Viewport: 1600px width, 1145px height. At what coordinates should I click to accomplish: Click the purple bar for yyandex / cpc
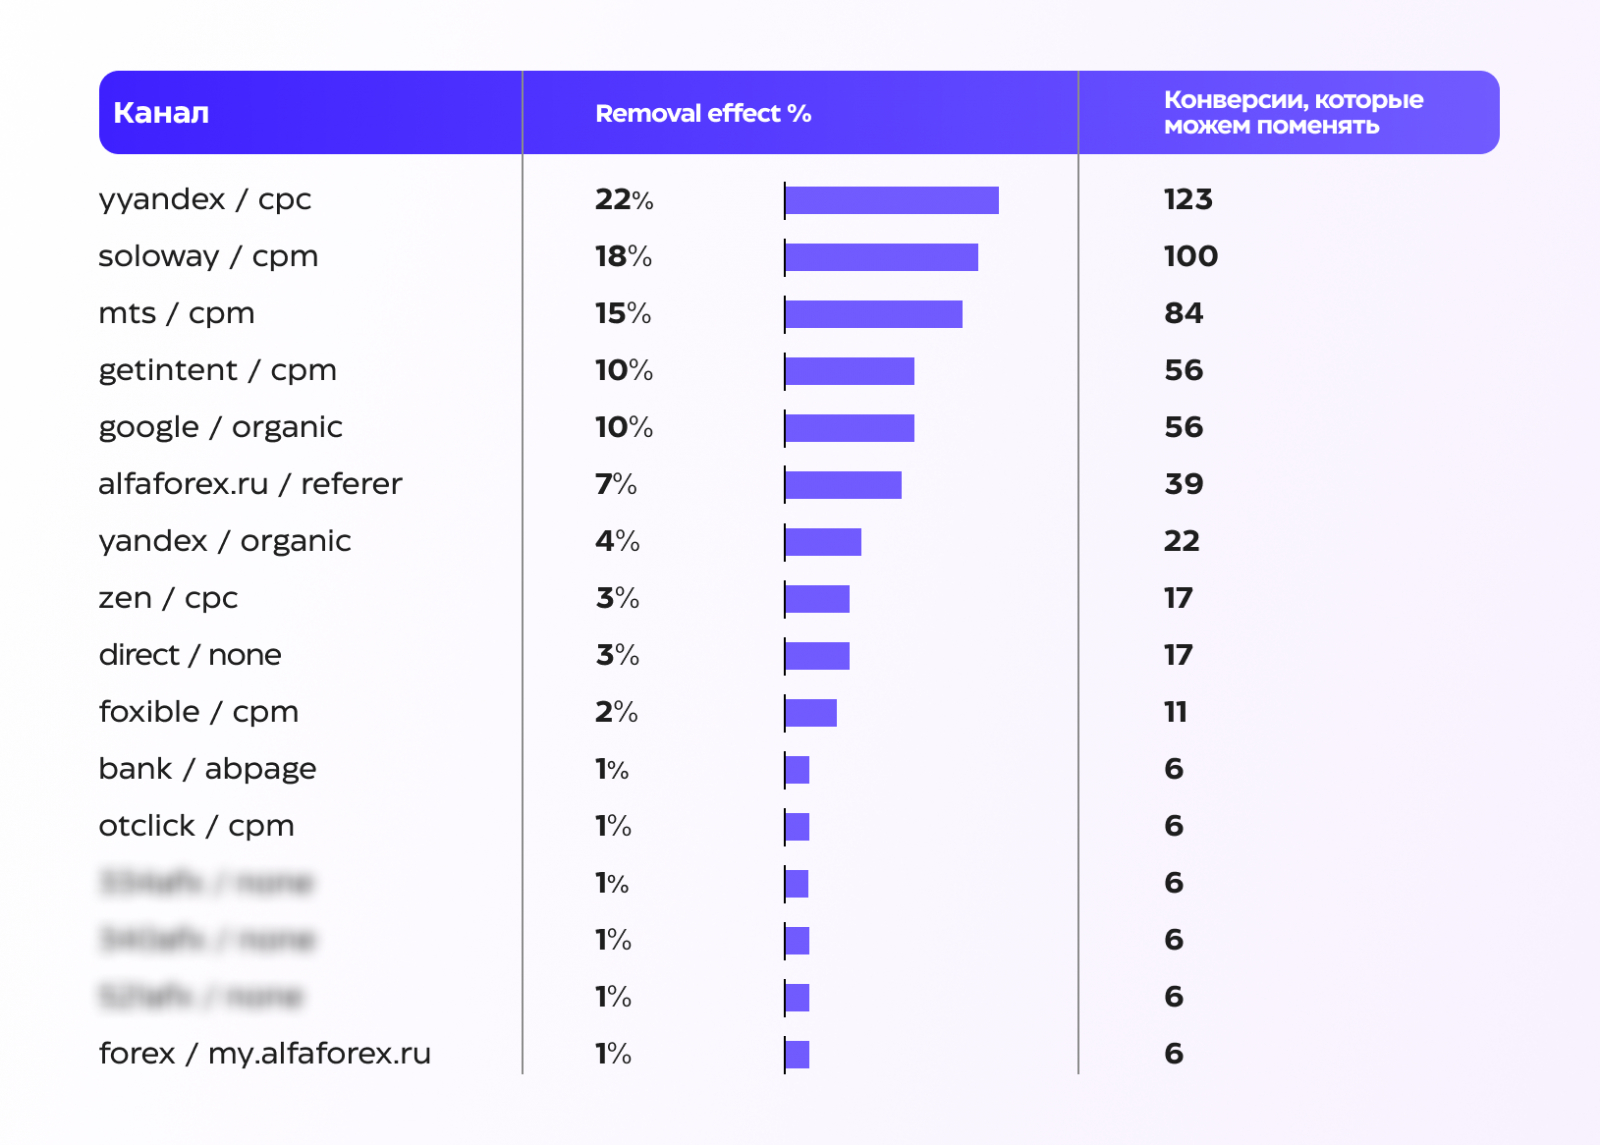[x=892, y=200]
